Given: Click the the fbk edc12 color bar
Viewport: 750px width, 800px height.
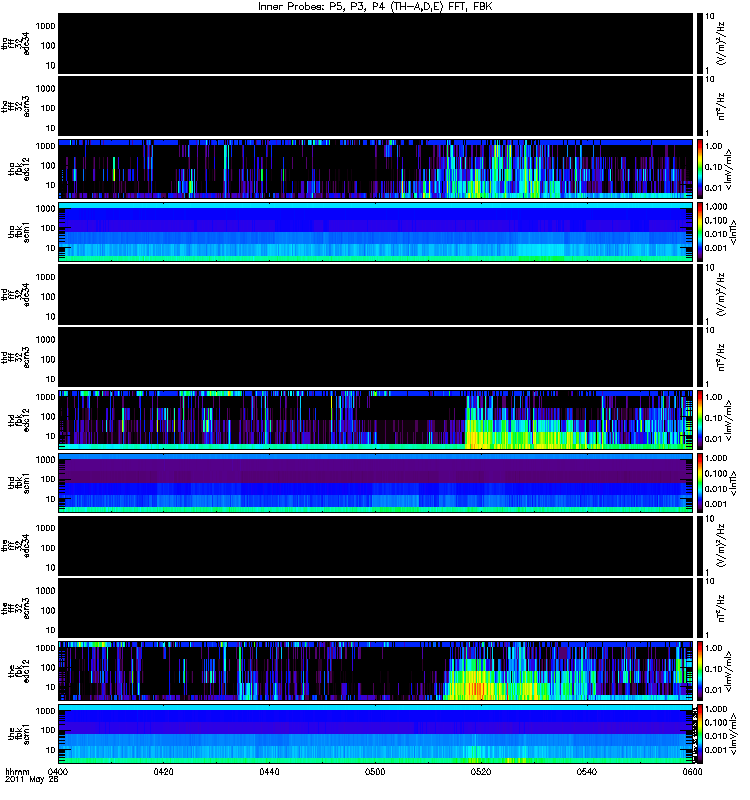Looking at the screenshot, I should 700,671.
